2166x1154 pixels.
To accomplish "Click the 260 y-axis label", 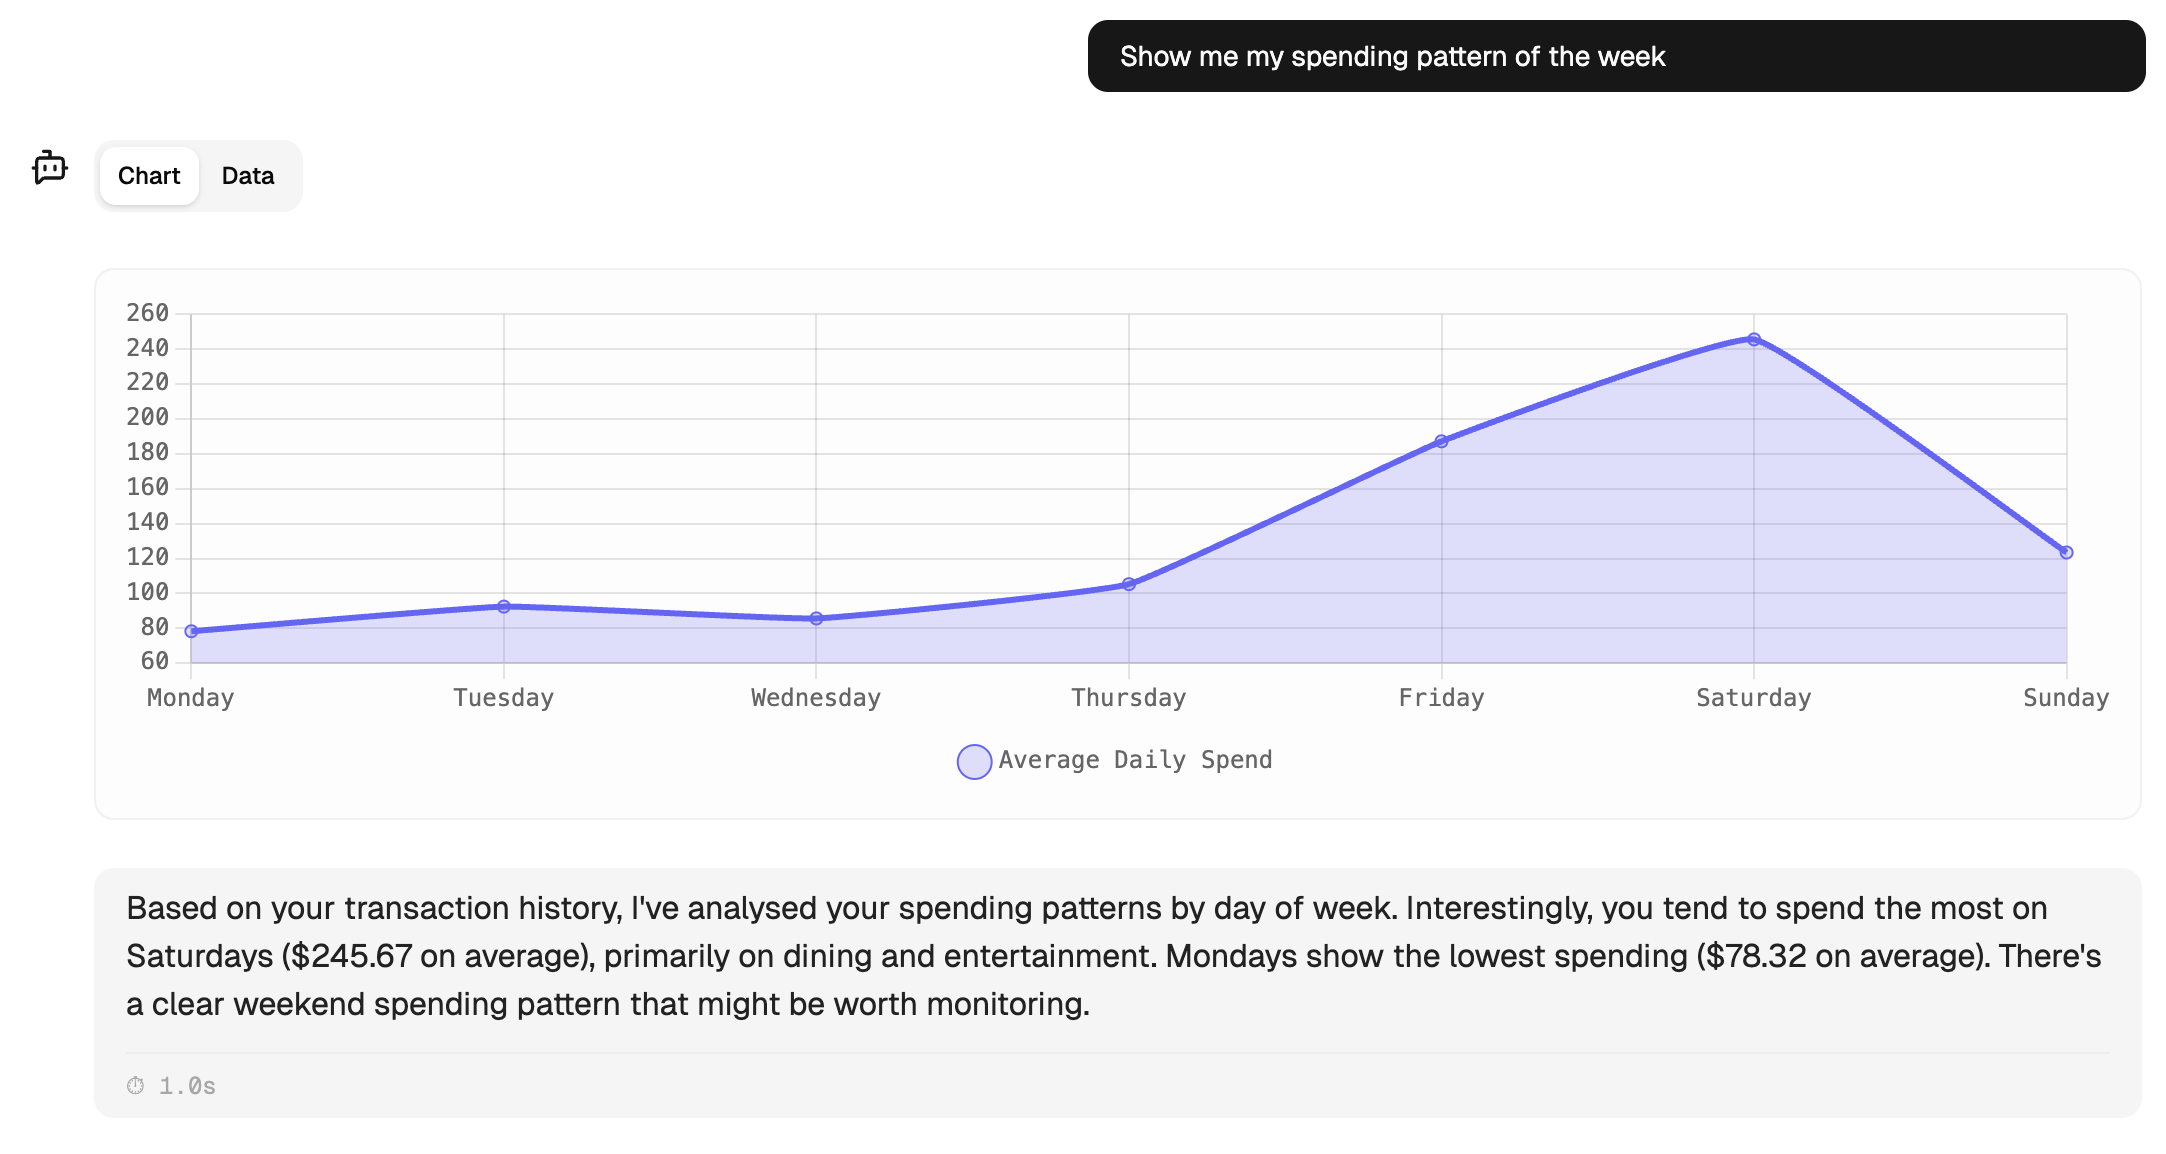I will point(147,313).
